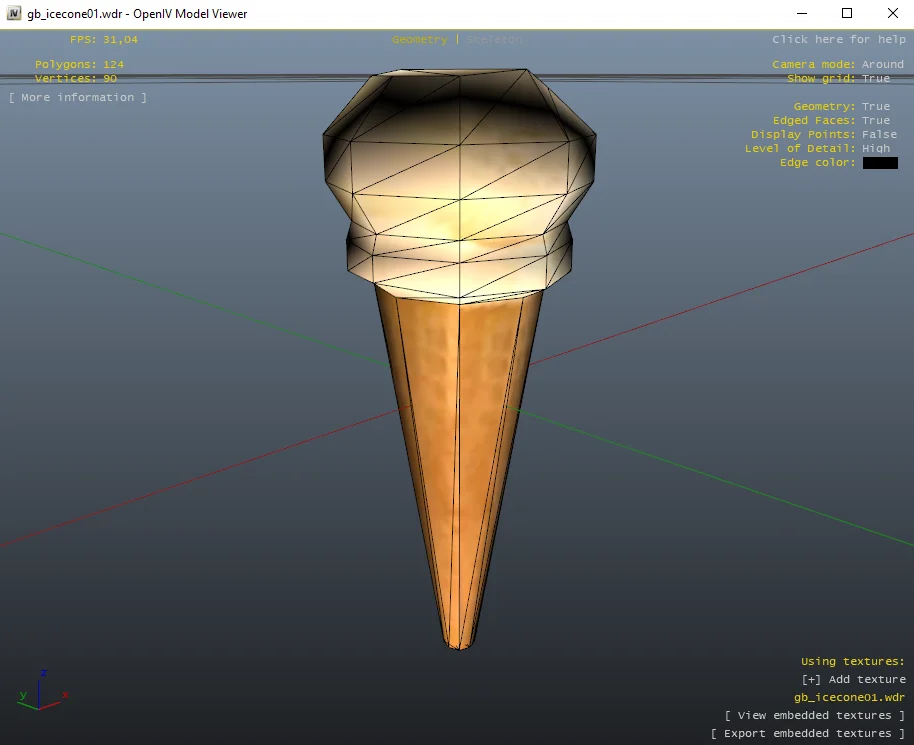The height and width of the screenshot is (745, 914).
Task: Click [+] Add texture
Action: [x=853, y=680]
